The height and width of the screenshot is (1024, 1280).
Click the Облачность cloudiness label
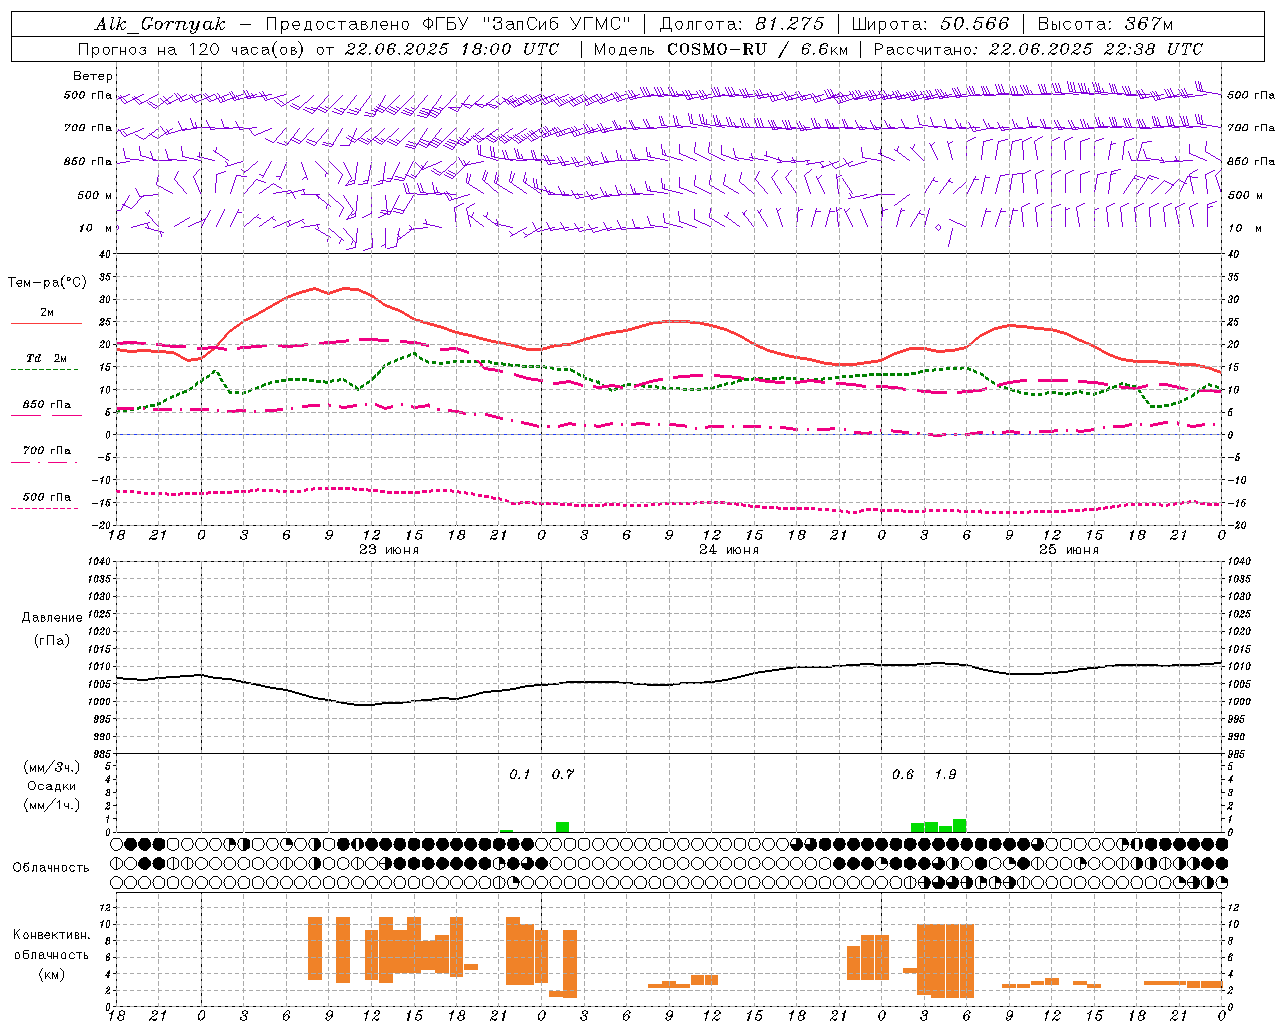coord(51,868)
